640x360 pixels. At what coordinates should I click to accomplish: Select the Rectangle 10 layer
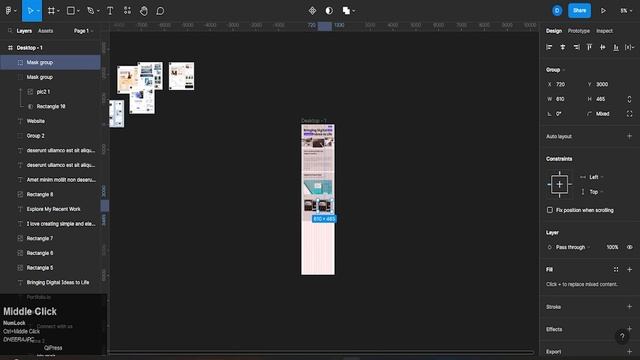[50, 107]
